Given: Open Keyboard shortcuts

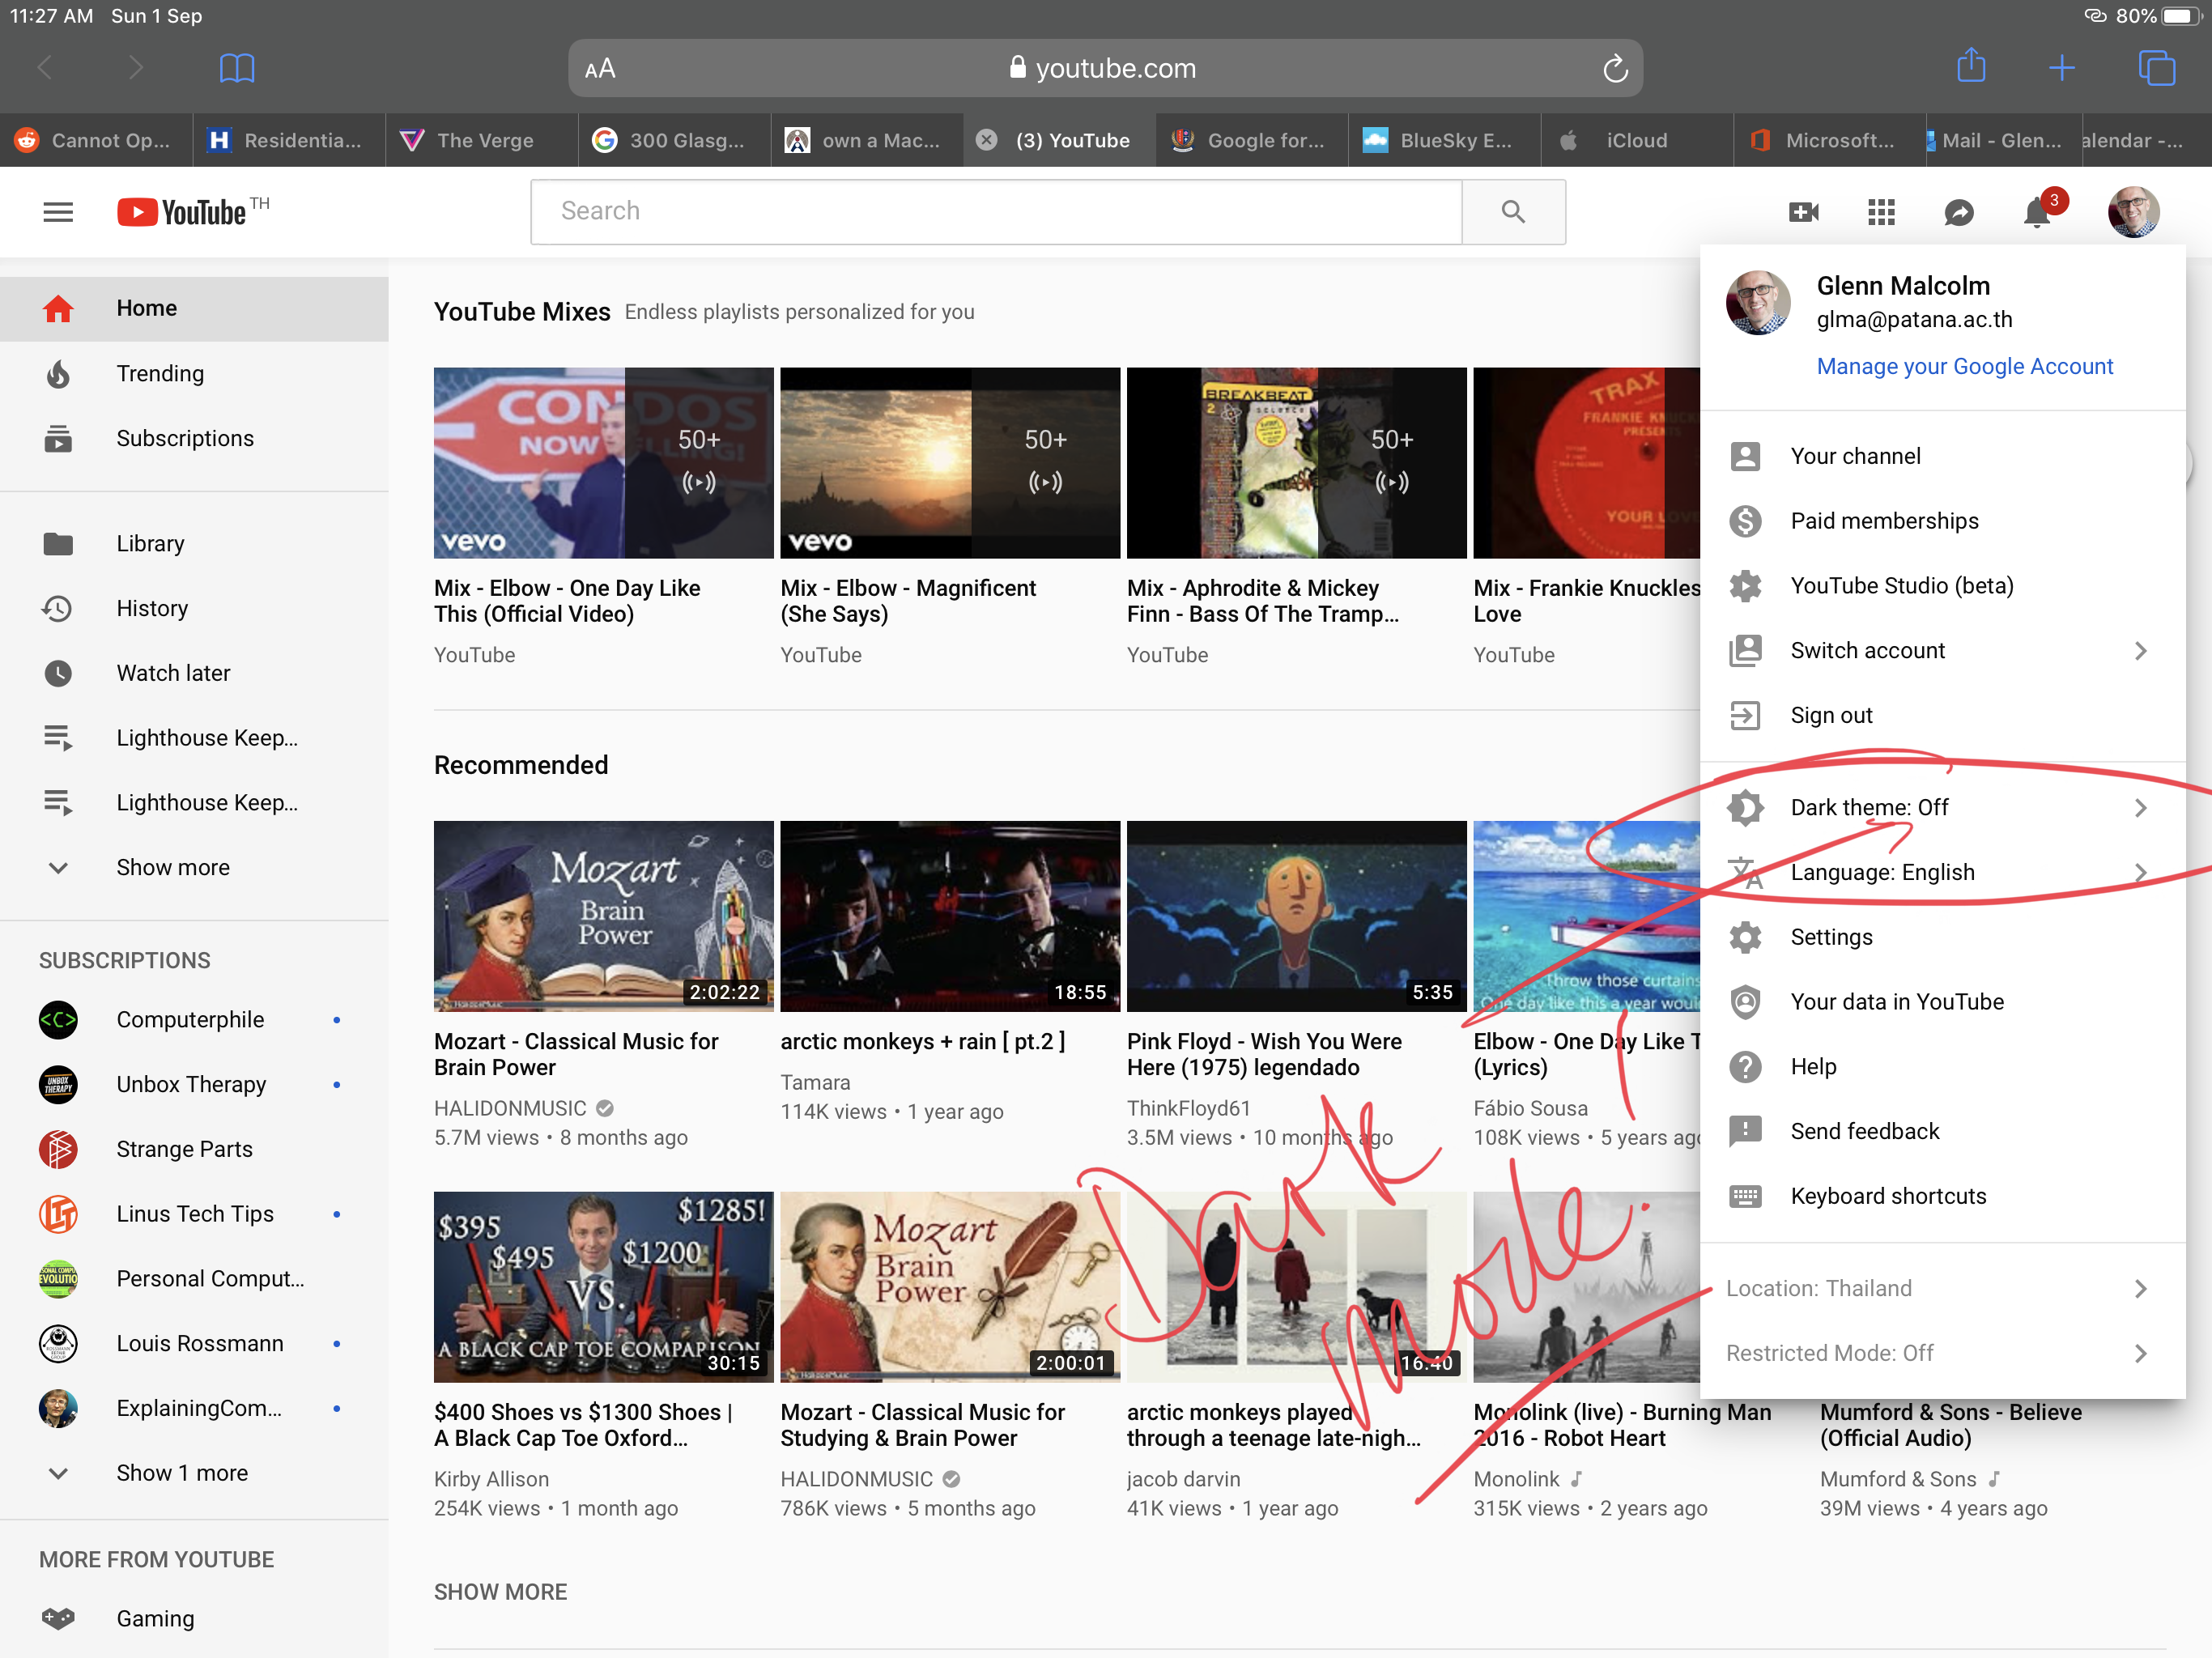Looking at the screenshot, I should 1942,1196.
